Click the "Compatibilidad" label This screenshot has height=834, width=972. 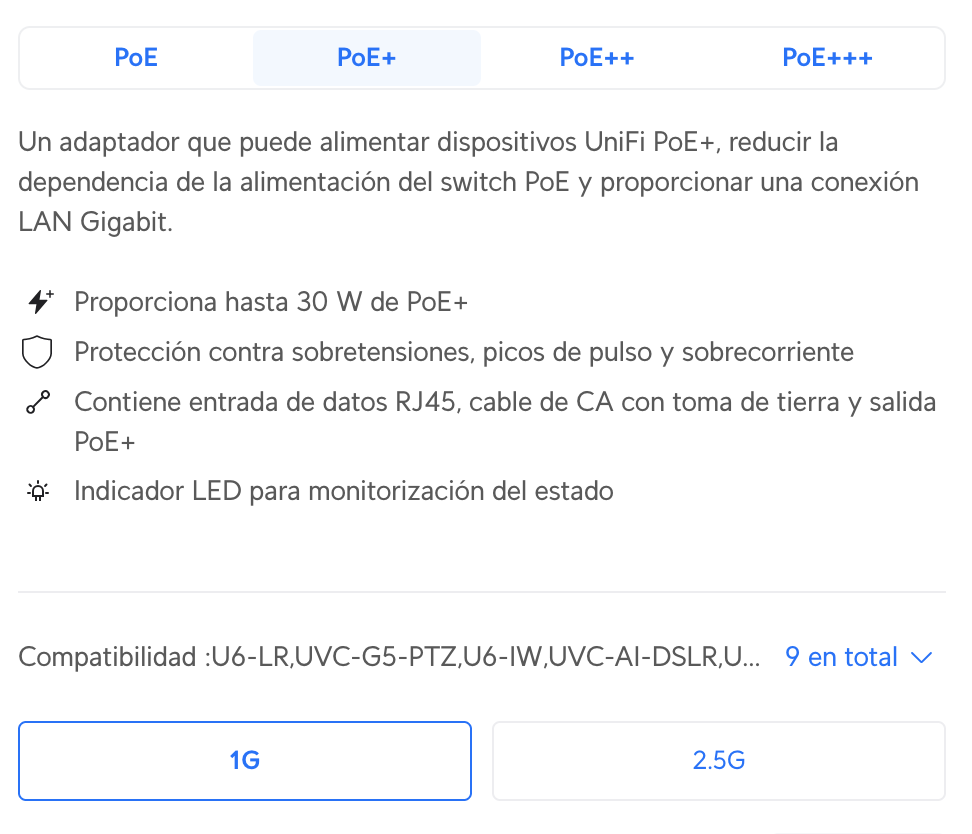(x=108, y=657)
